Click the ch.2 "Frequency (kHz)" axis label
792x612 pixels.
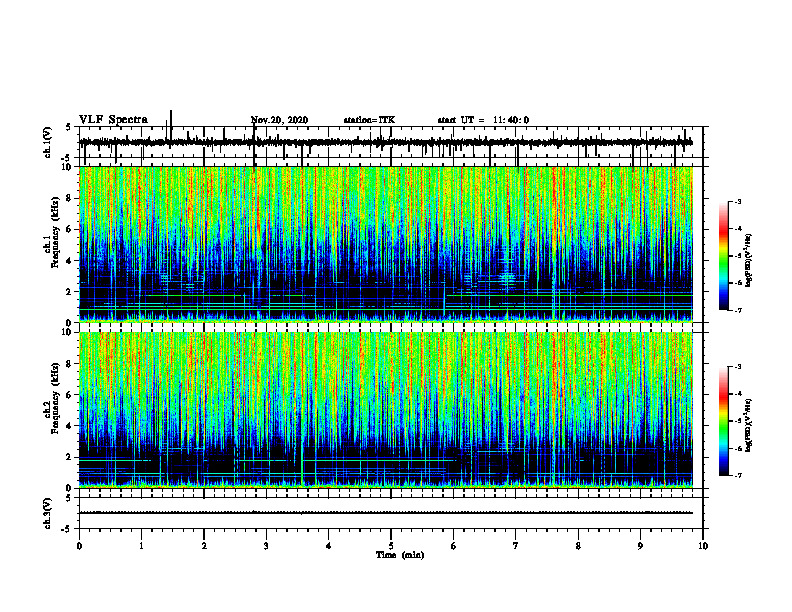(x=54, y=398)
